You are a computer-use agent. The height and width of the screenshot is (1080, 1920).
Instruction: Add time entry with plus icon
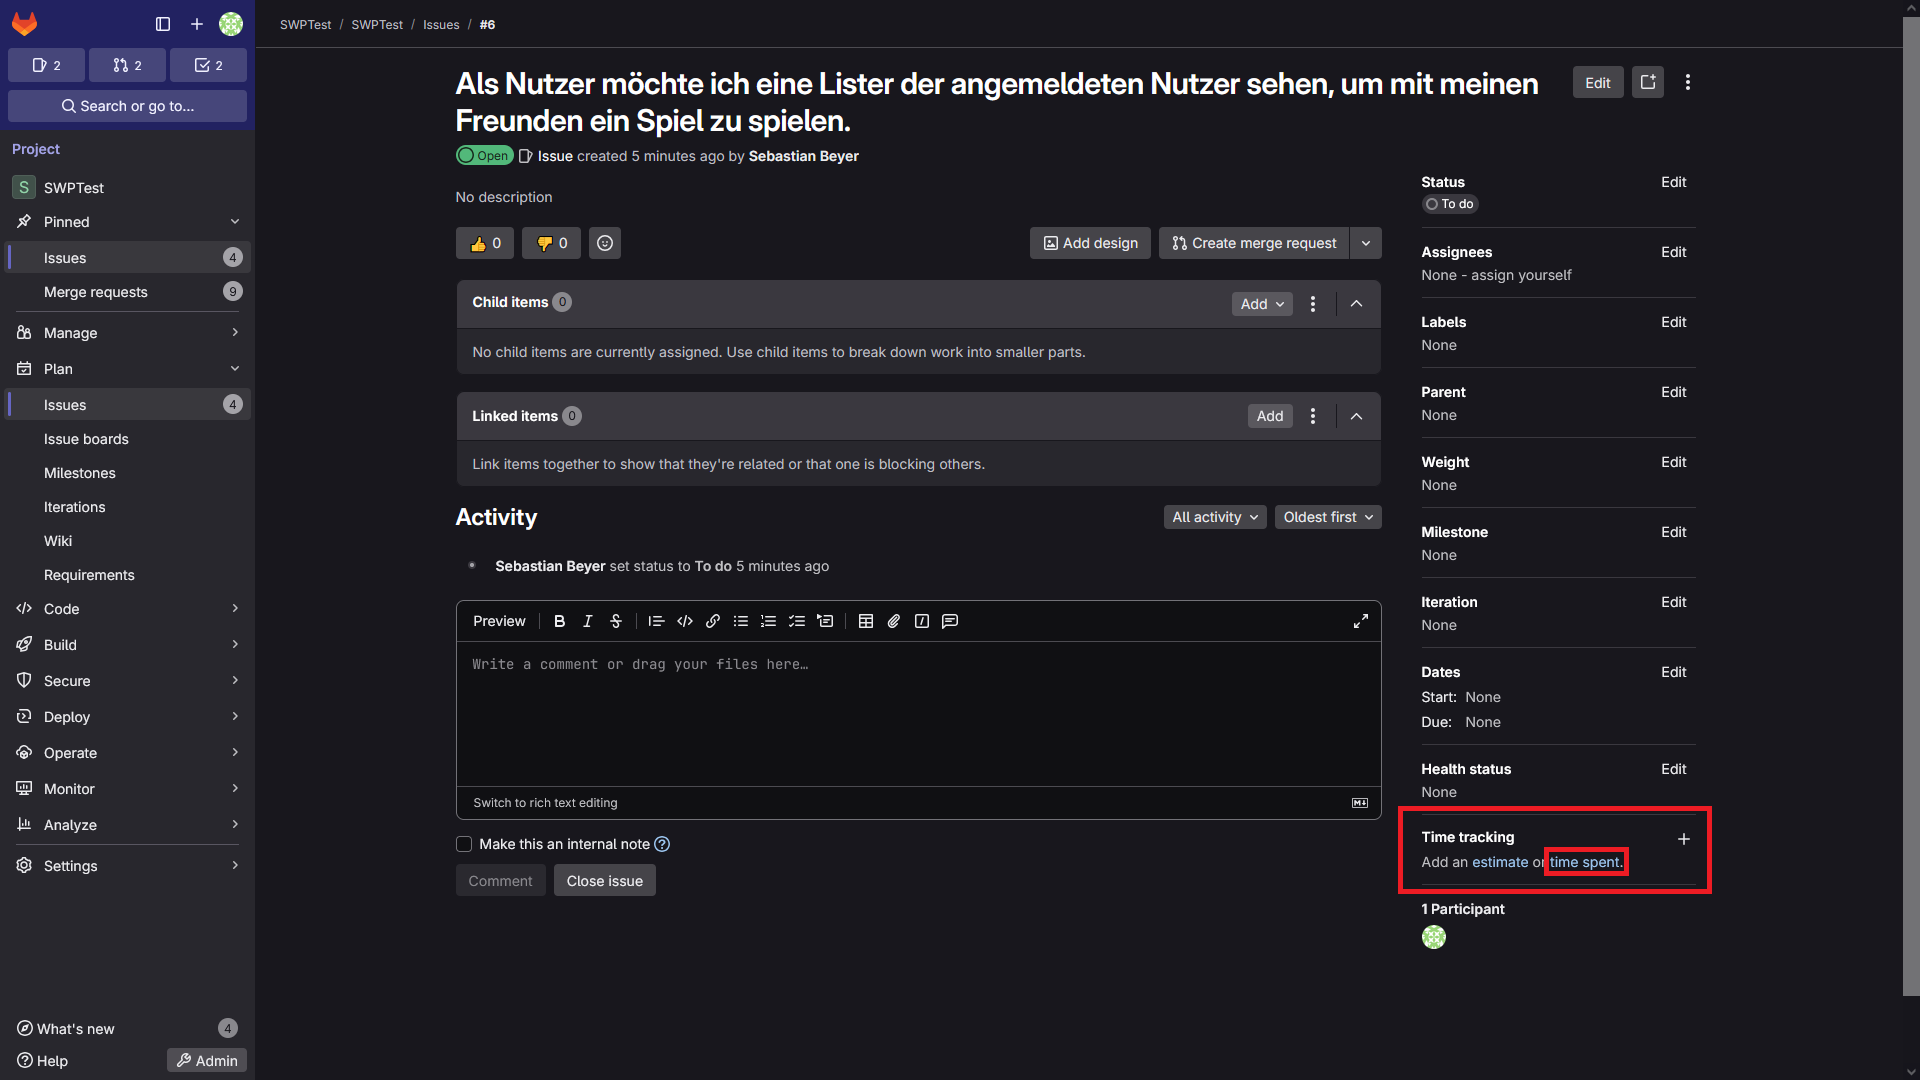click(x=1684, y=839)
